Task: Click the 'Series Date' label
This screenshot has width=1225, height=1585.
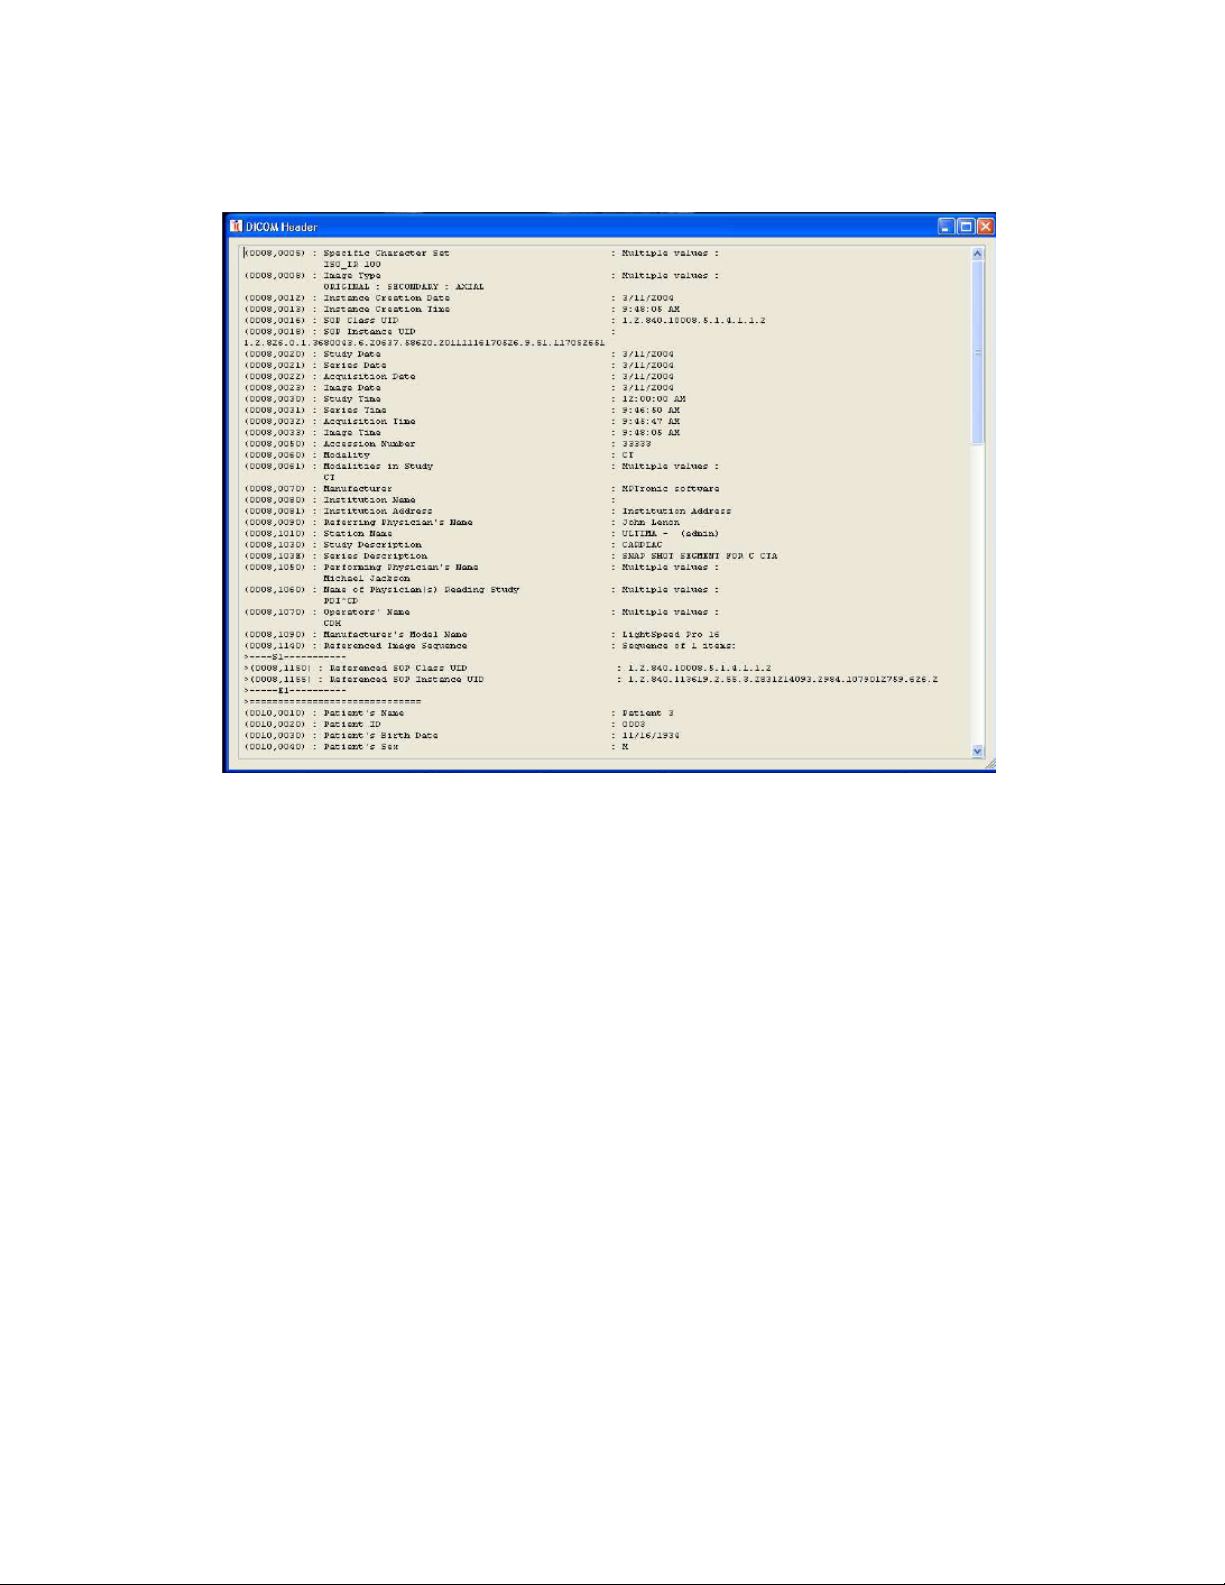Action: coord(354,365)
